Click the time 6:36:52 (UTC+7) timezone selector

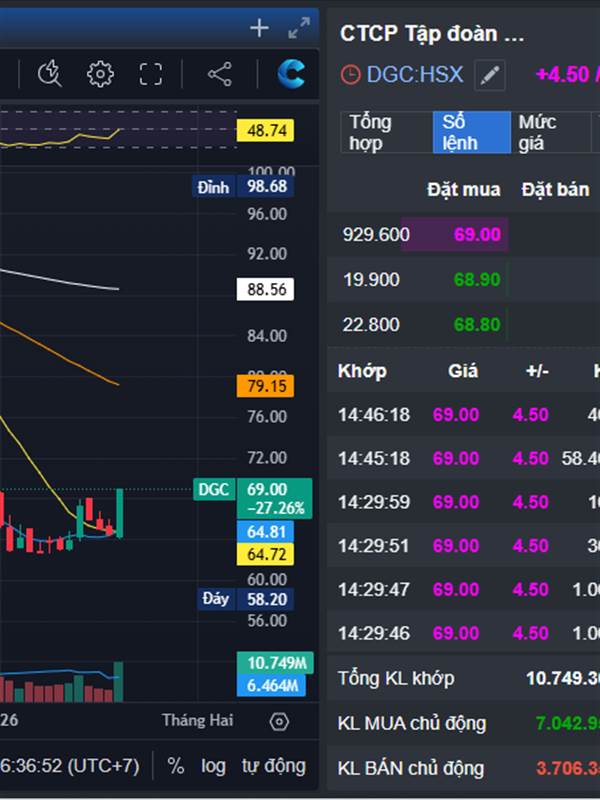(69, 766)
